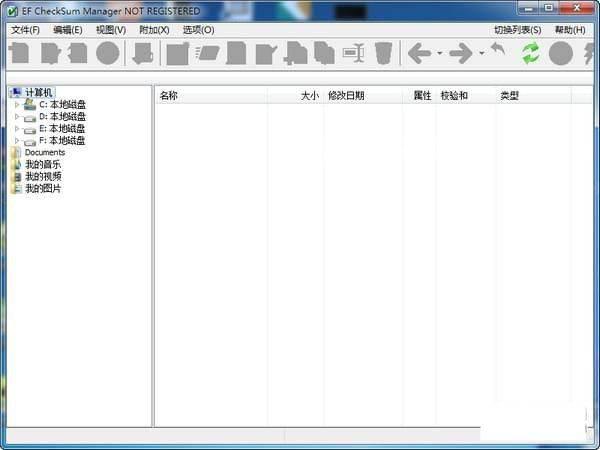Open the 文件(F) menu

pos(25,30)
